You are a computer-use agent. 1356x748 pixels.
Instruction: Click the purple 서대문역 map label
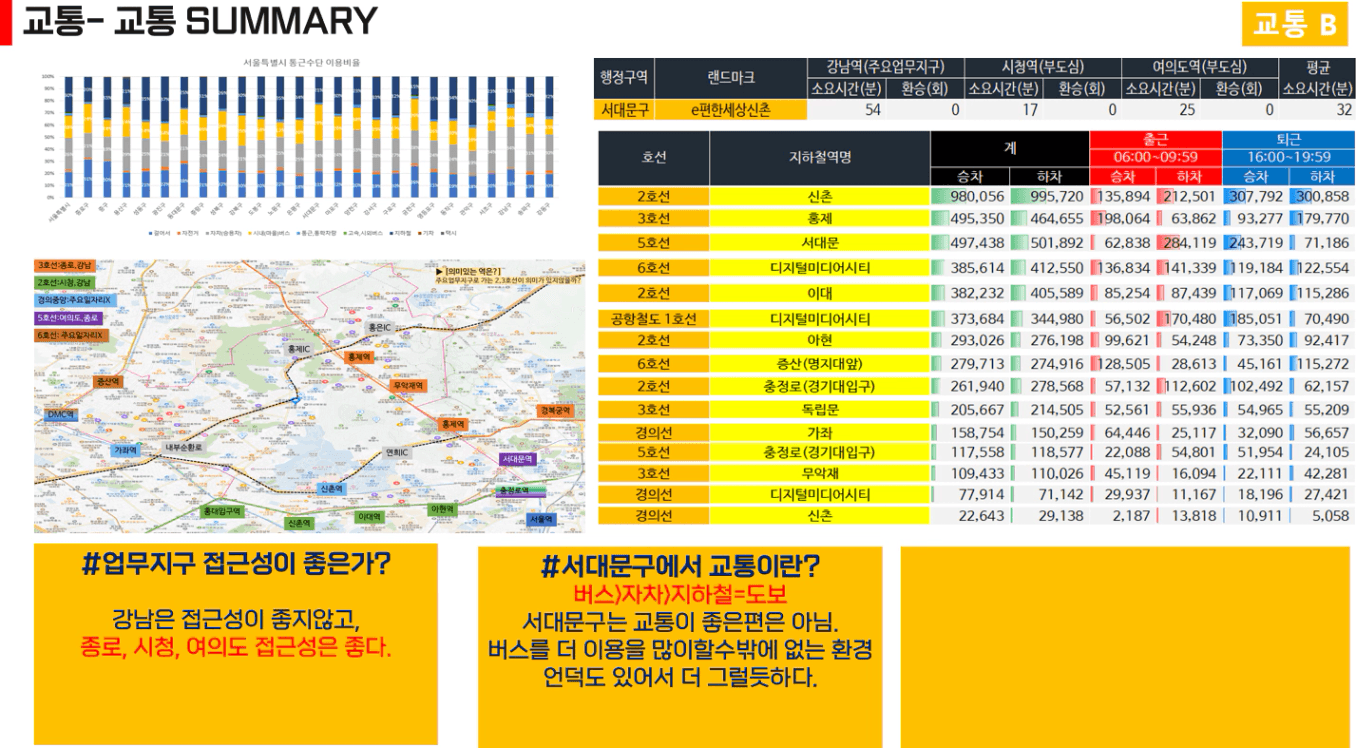518,459
